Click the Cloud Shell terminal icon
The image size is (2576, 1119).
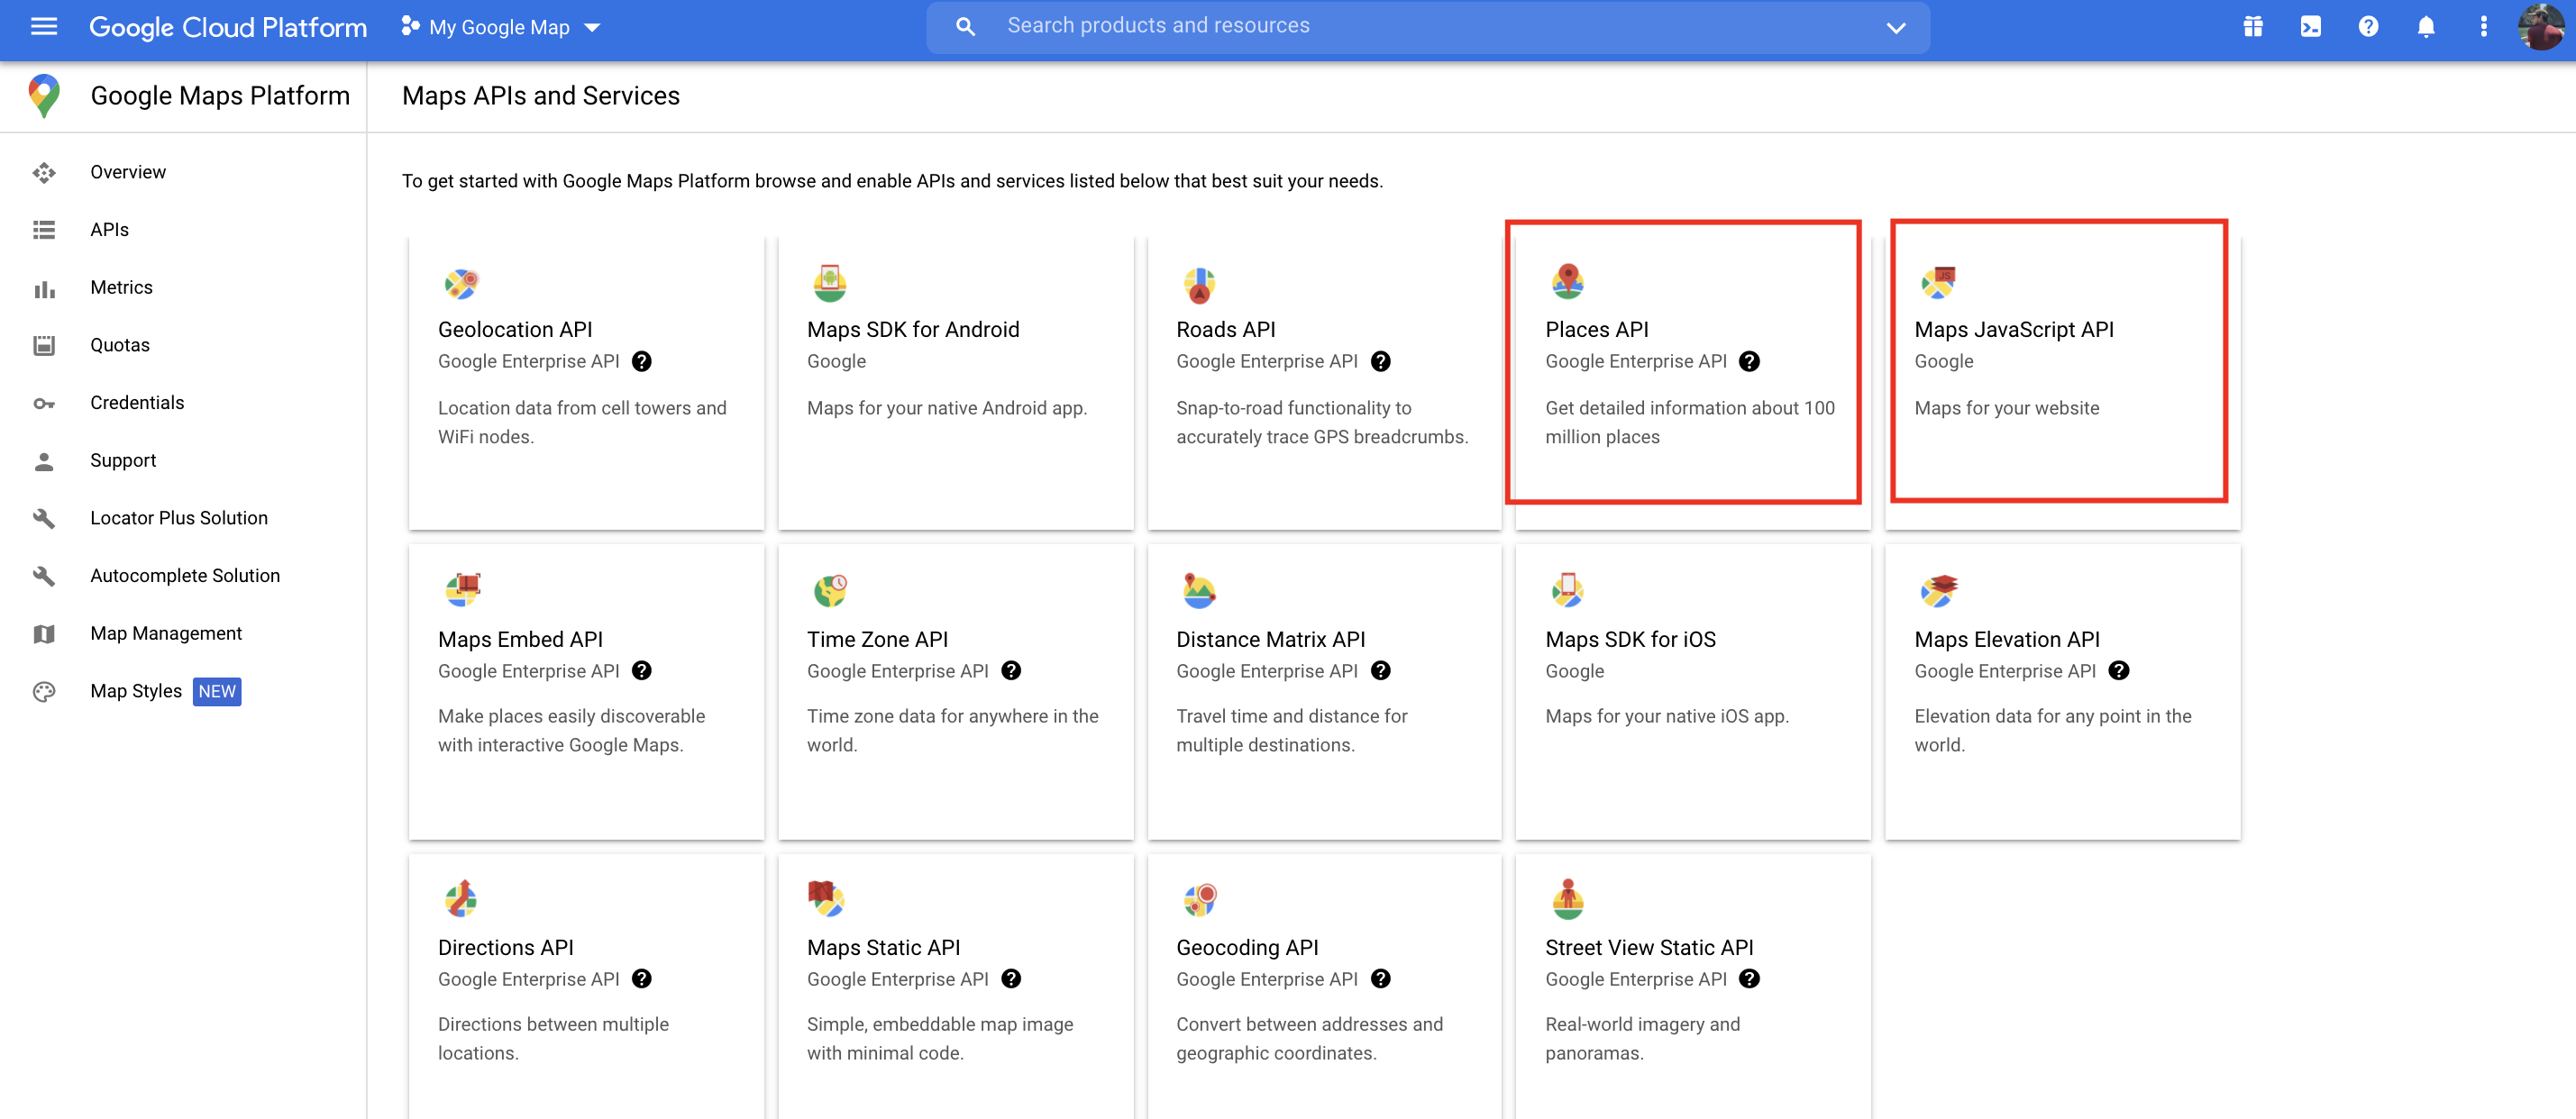pyautogui.click(x=2310, y=27)
